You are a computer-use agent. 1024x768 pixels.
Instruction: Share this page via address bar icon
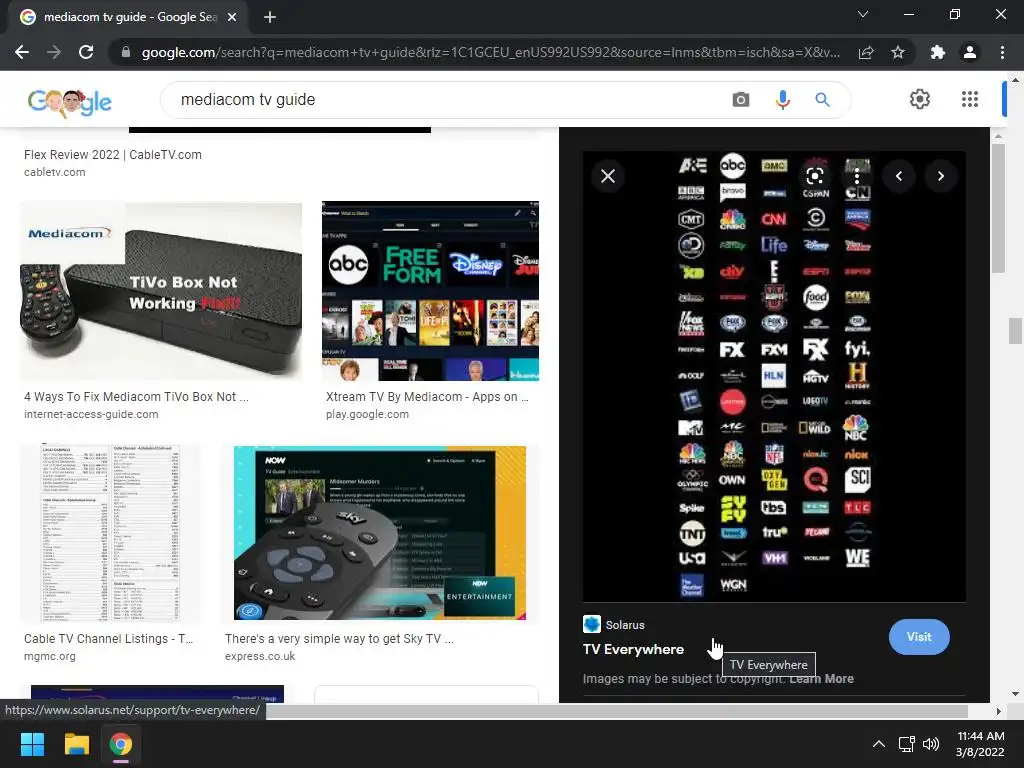point(866,52)
